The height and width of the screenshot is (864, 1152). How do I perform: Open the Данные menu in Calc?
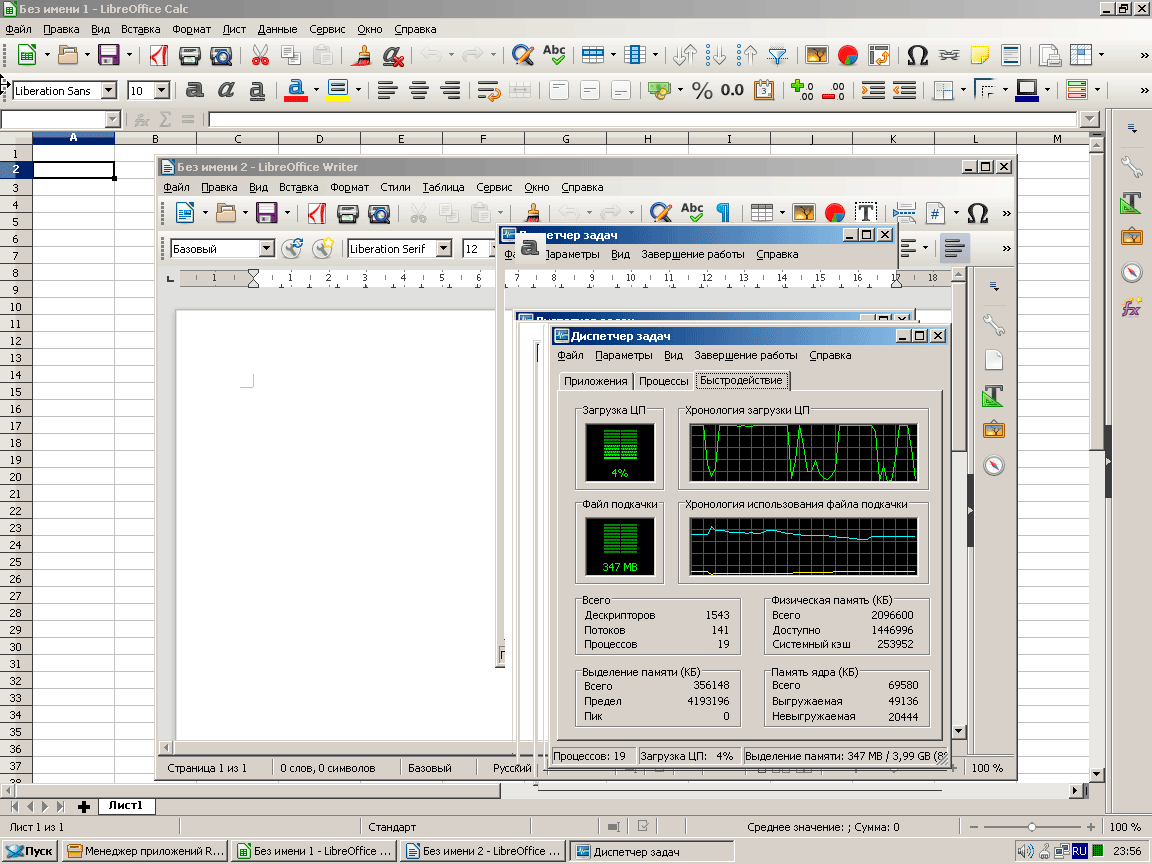coord(277,30)
